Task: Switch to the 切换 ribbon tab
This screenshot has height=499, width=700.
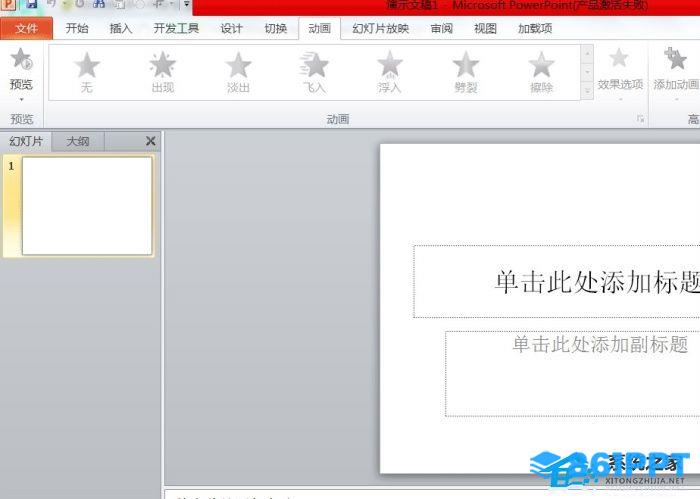Action: pyautogui.click(x=275, y=29)
